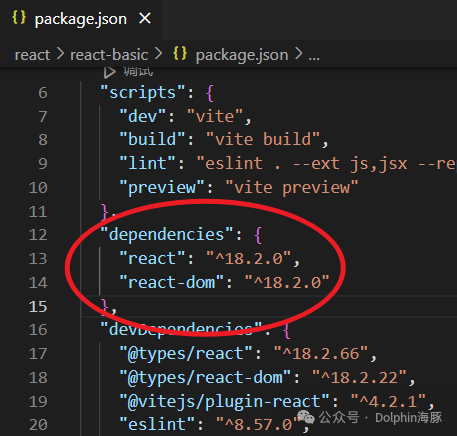Viewport: 457px width, 436px height.
Task: Click the "vite preview" value
Action: coord(292,187)
